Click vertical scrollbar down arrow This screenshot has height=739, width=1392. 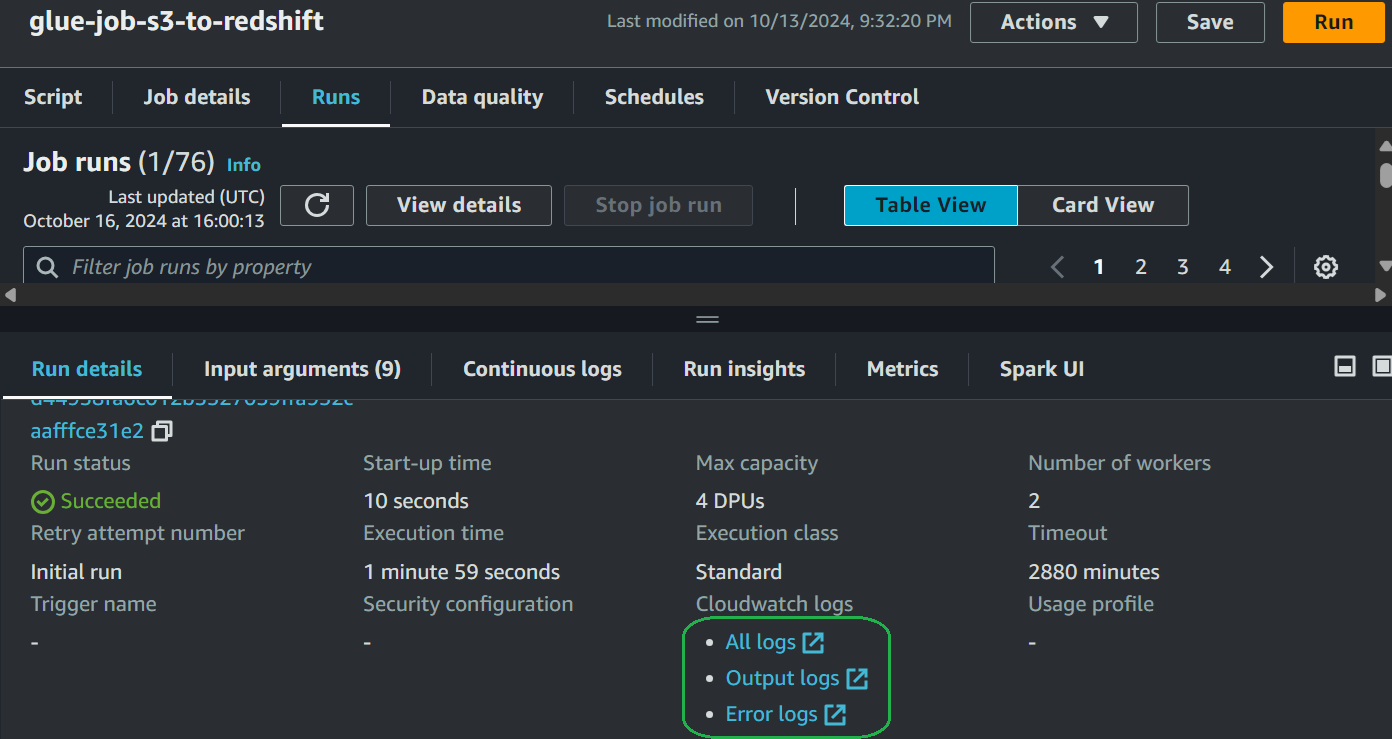(1385, 265)
